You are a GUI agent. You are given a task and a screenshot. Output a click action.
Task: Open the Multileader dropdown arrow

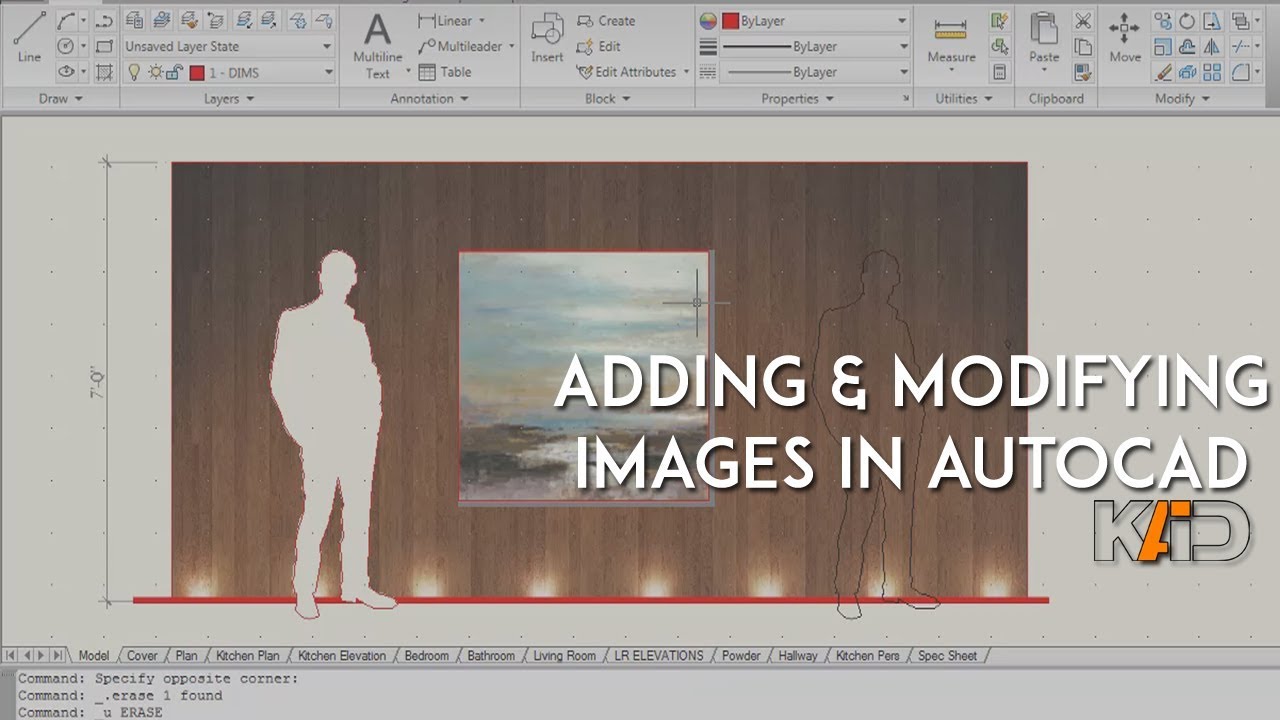point(511,46)
